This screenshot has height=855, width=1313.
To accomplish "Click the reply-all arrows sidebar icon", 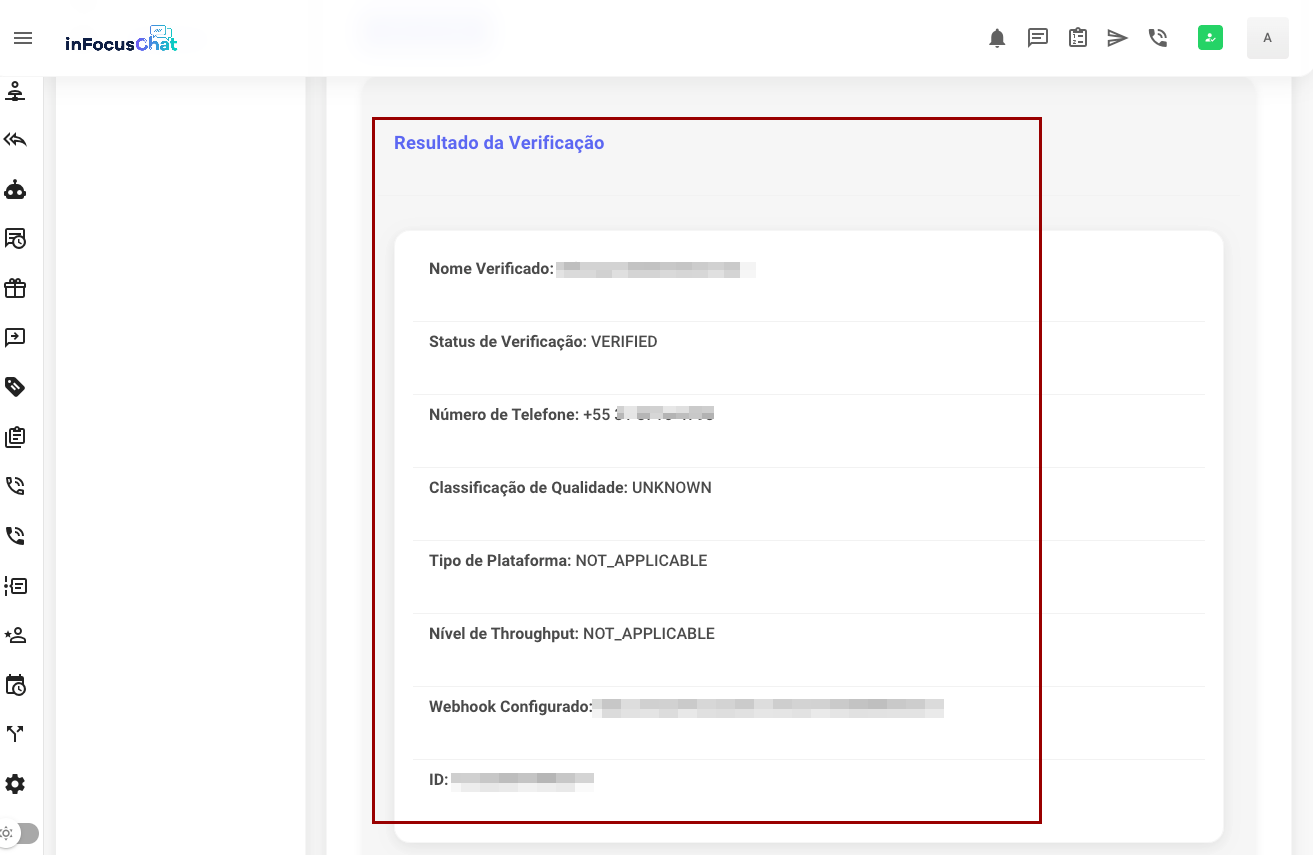I will [x=15, y=140].
